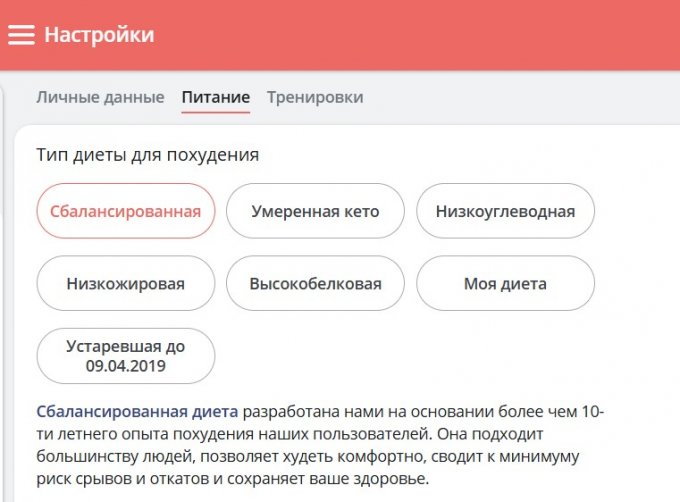Select Устаревшая до 09.04.2019 diet option

[x=126, y=356]
